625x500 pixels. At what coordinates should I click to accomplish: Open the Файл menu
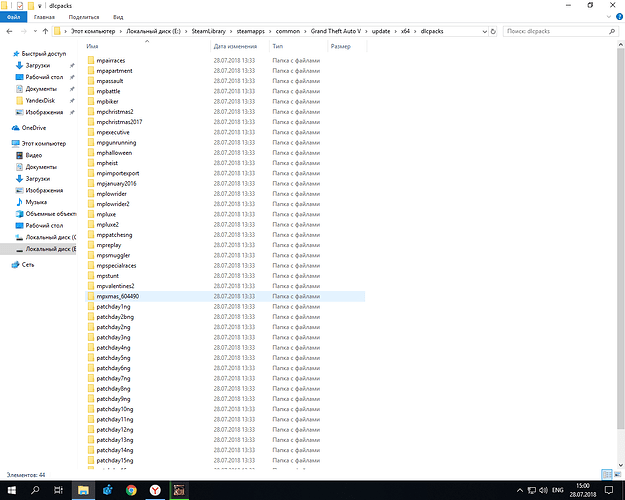(x=13, y=17)
